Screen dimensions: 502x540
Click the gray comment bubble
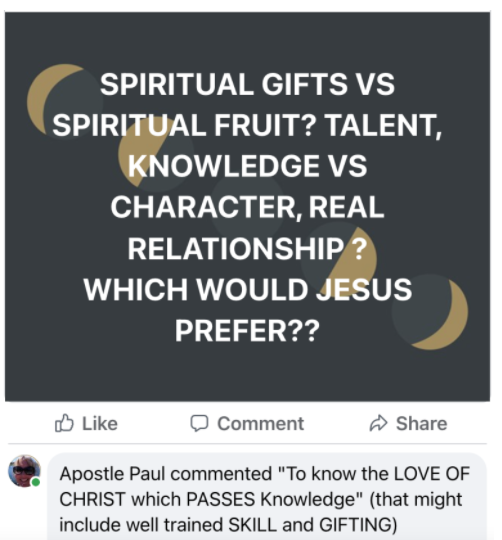(267, 496)
